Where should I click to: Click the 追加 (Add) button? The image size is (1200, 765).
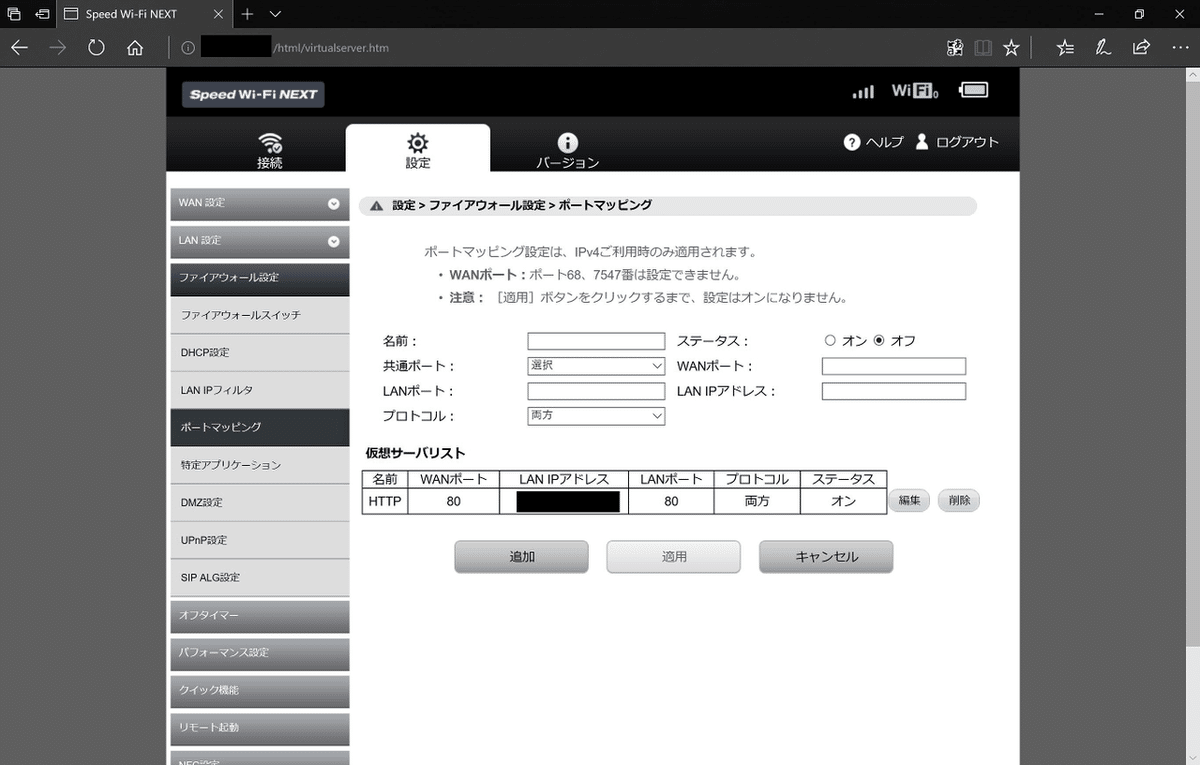(521, 557)
